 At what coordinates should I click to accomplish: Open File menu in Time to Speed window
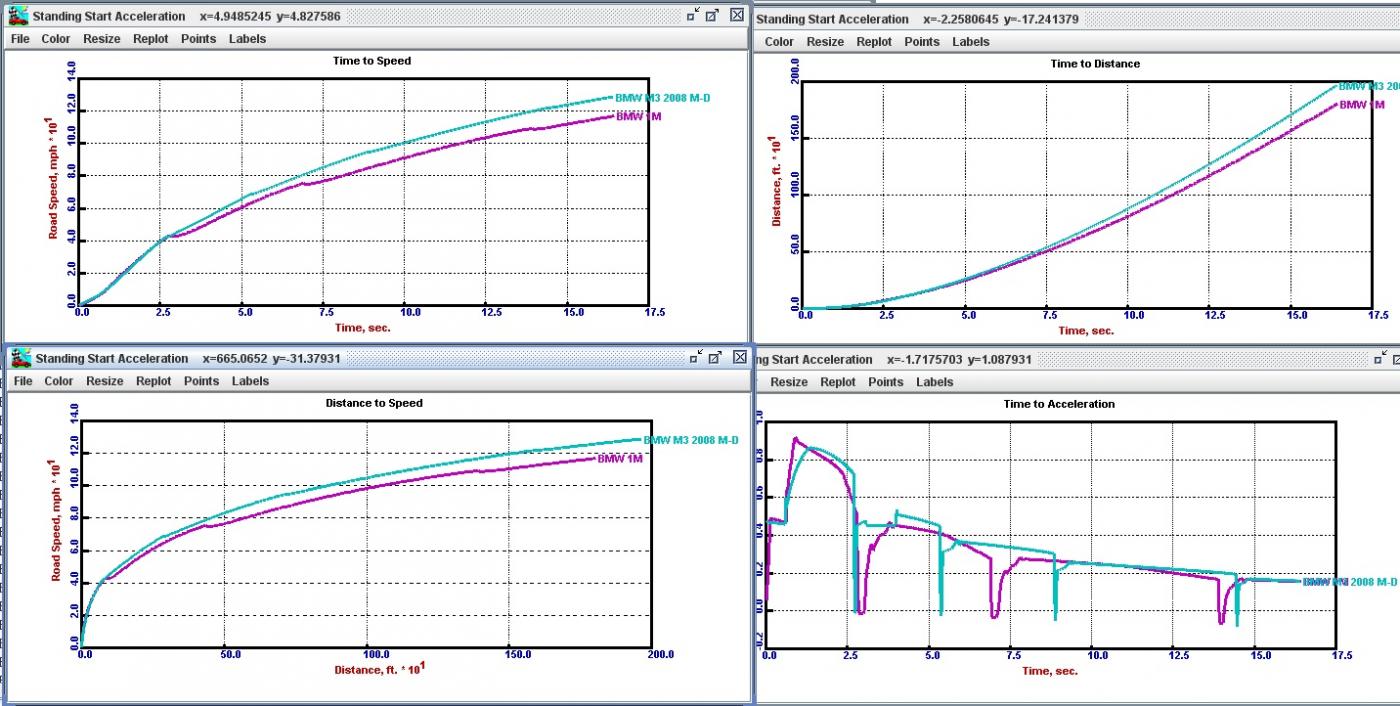coord(21,39)
